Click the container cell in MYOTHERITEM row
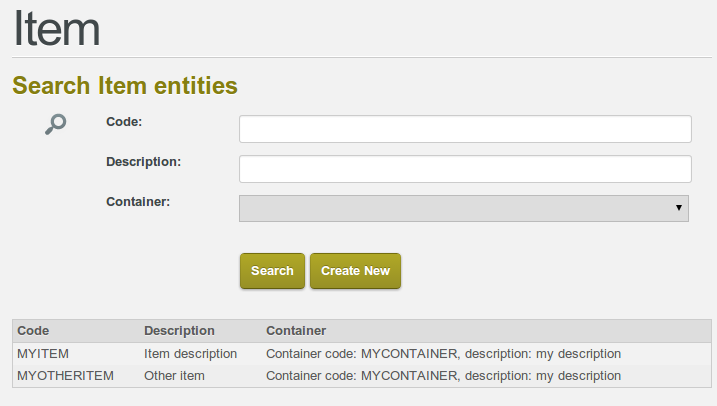The height and width of the screenshot is (406, 717). [443, 376]
